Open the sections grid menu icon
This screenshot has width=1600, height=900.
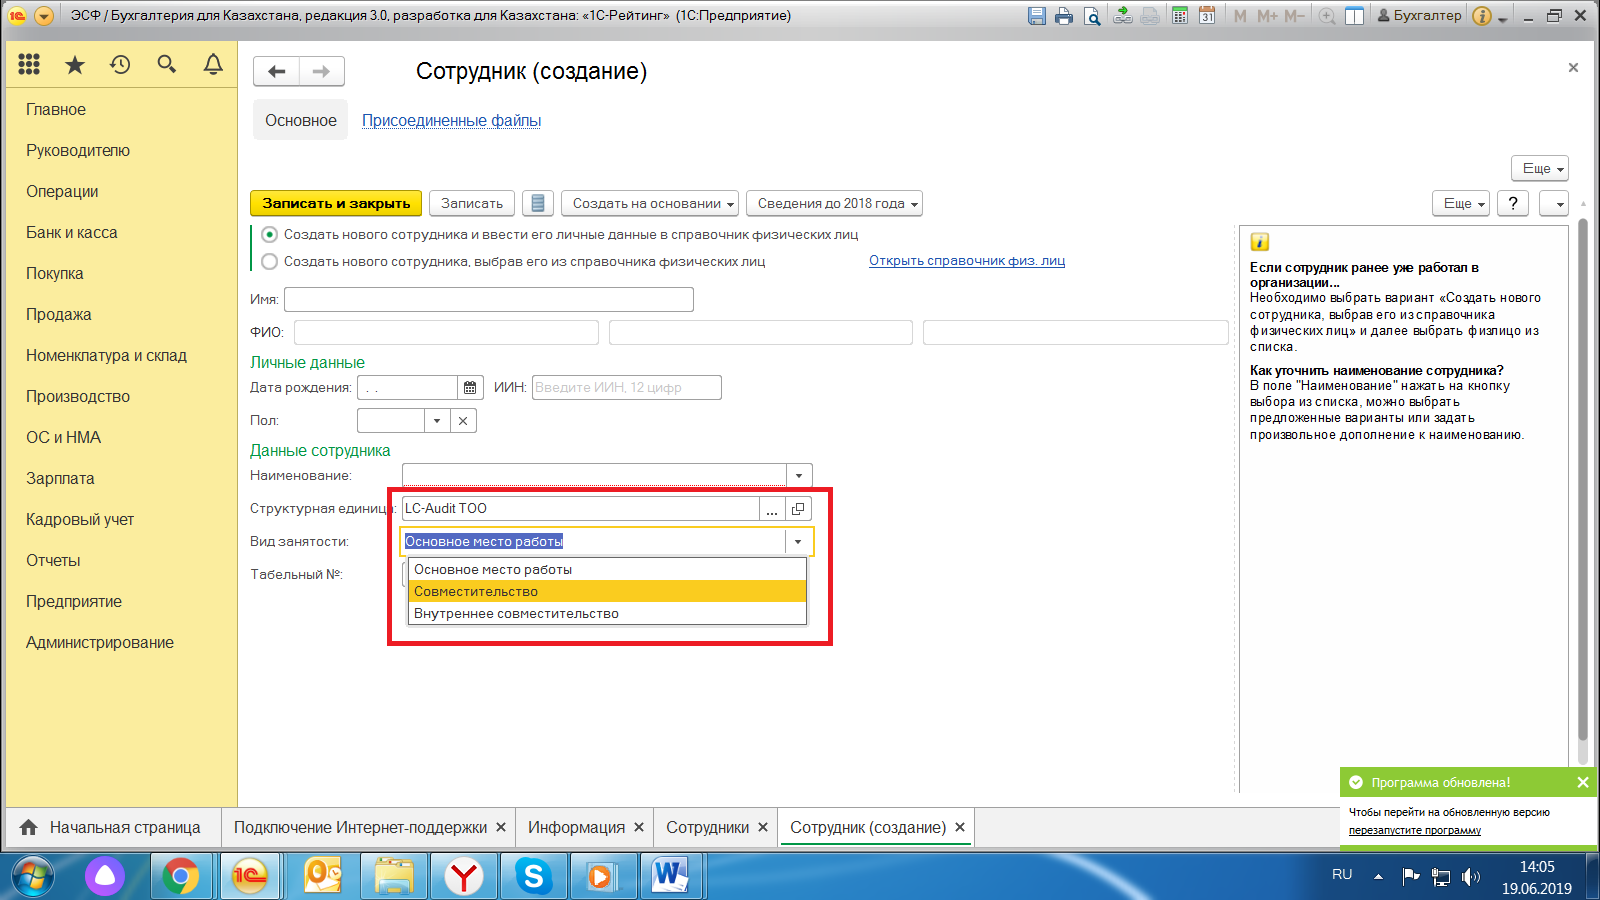29,65
